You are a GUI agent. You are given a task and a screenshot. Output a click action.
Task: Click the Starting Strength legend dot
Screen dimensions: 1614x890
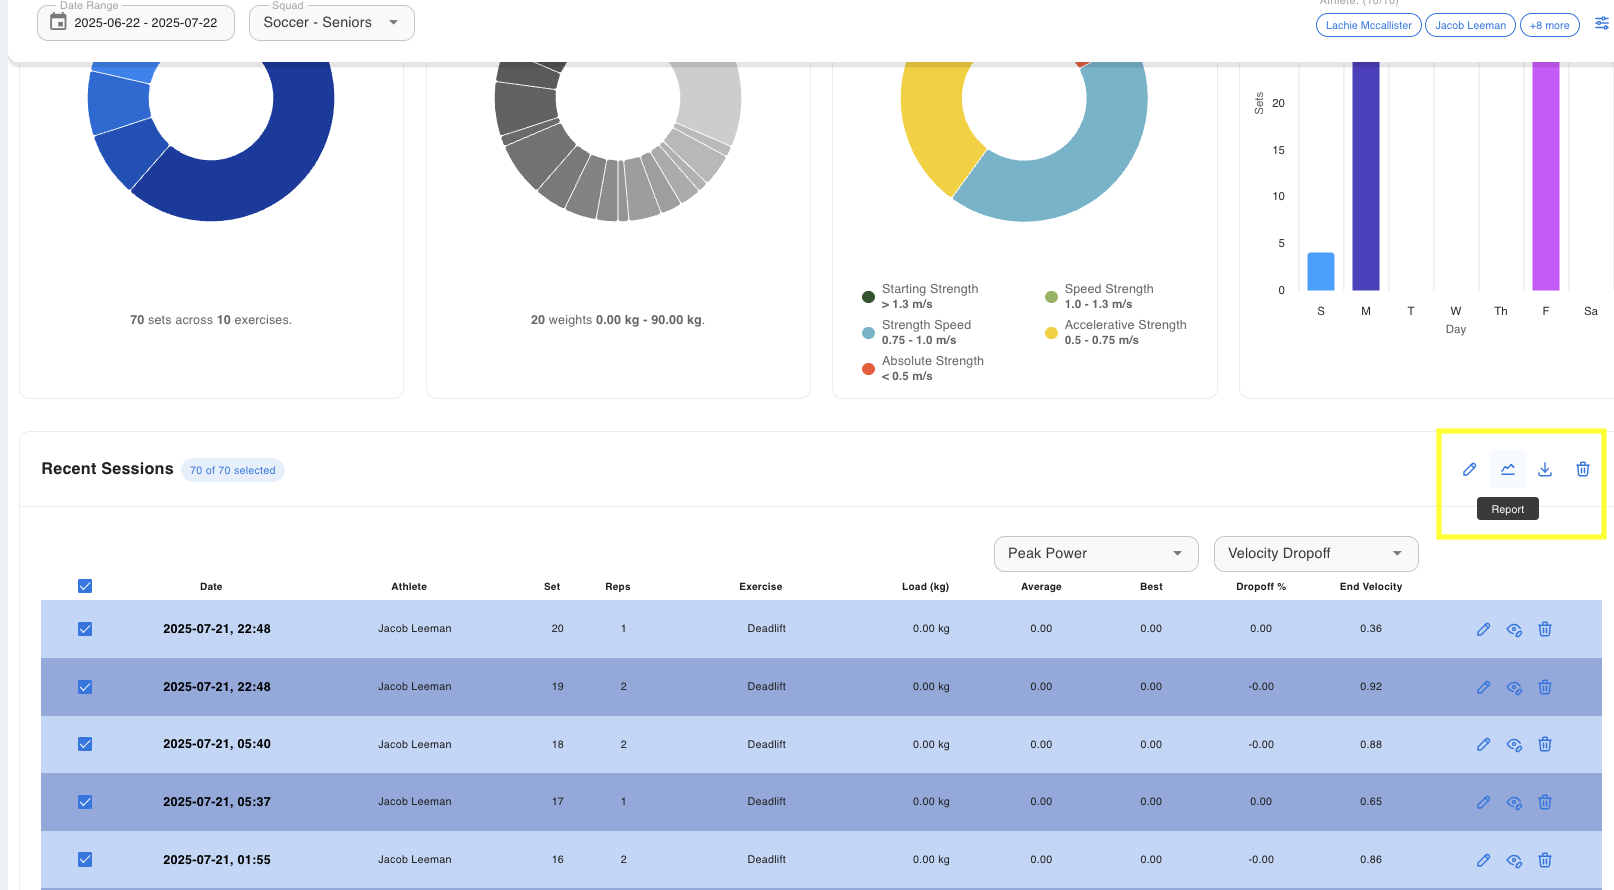(x=868, y=297)
